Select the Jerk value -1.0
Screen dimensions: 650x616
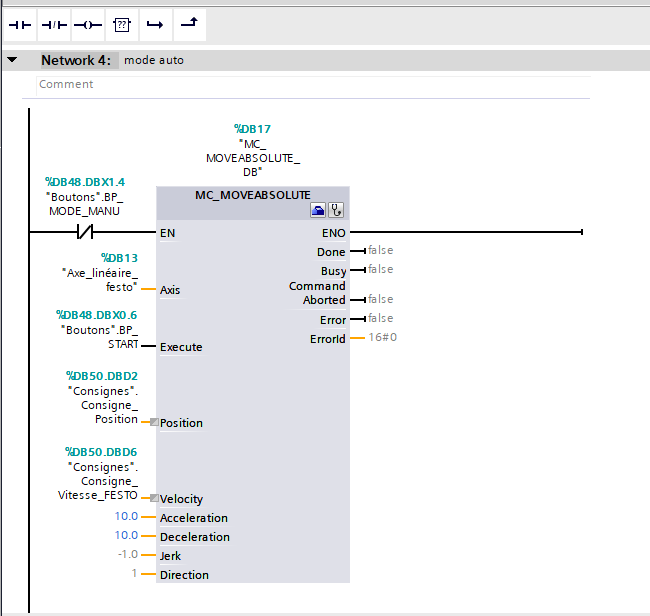pos(128,554)
